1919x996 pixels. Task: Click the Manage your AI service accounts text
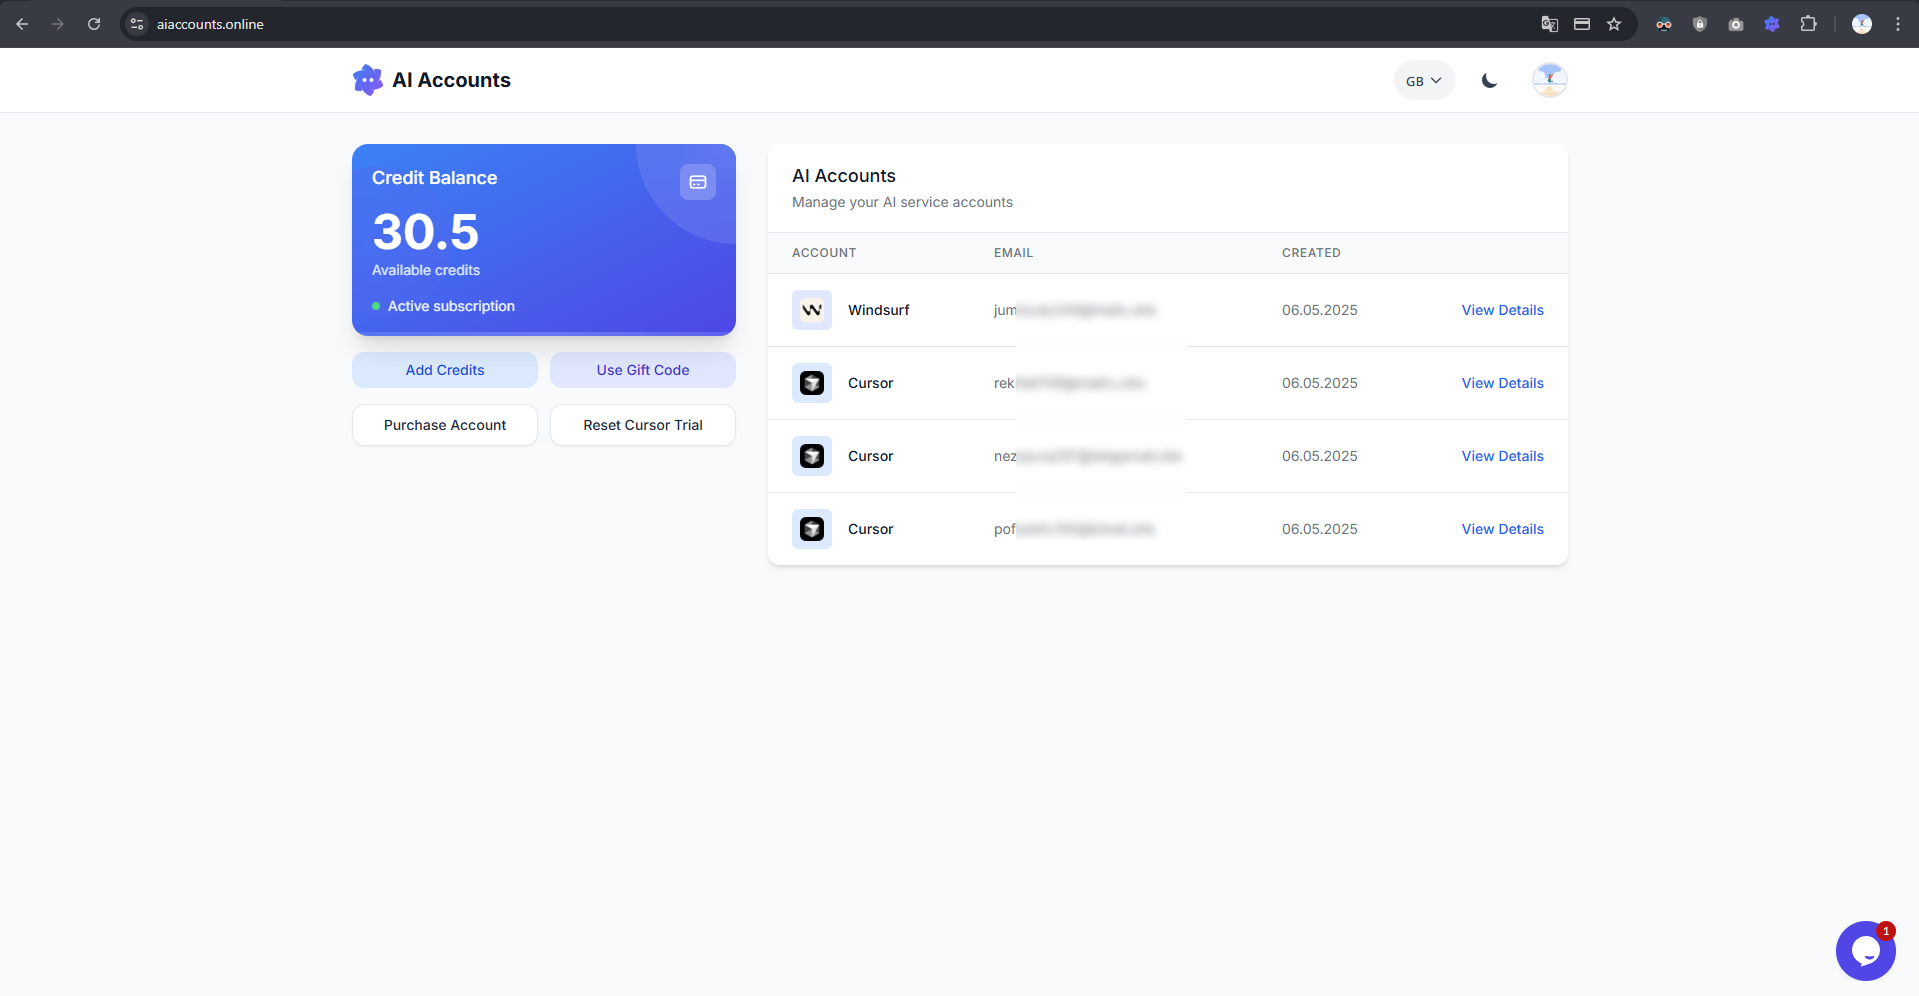[902, 202]
